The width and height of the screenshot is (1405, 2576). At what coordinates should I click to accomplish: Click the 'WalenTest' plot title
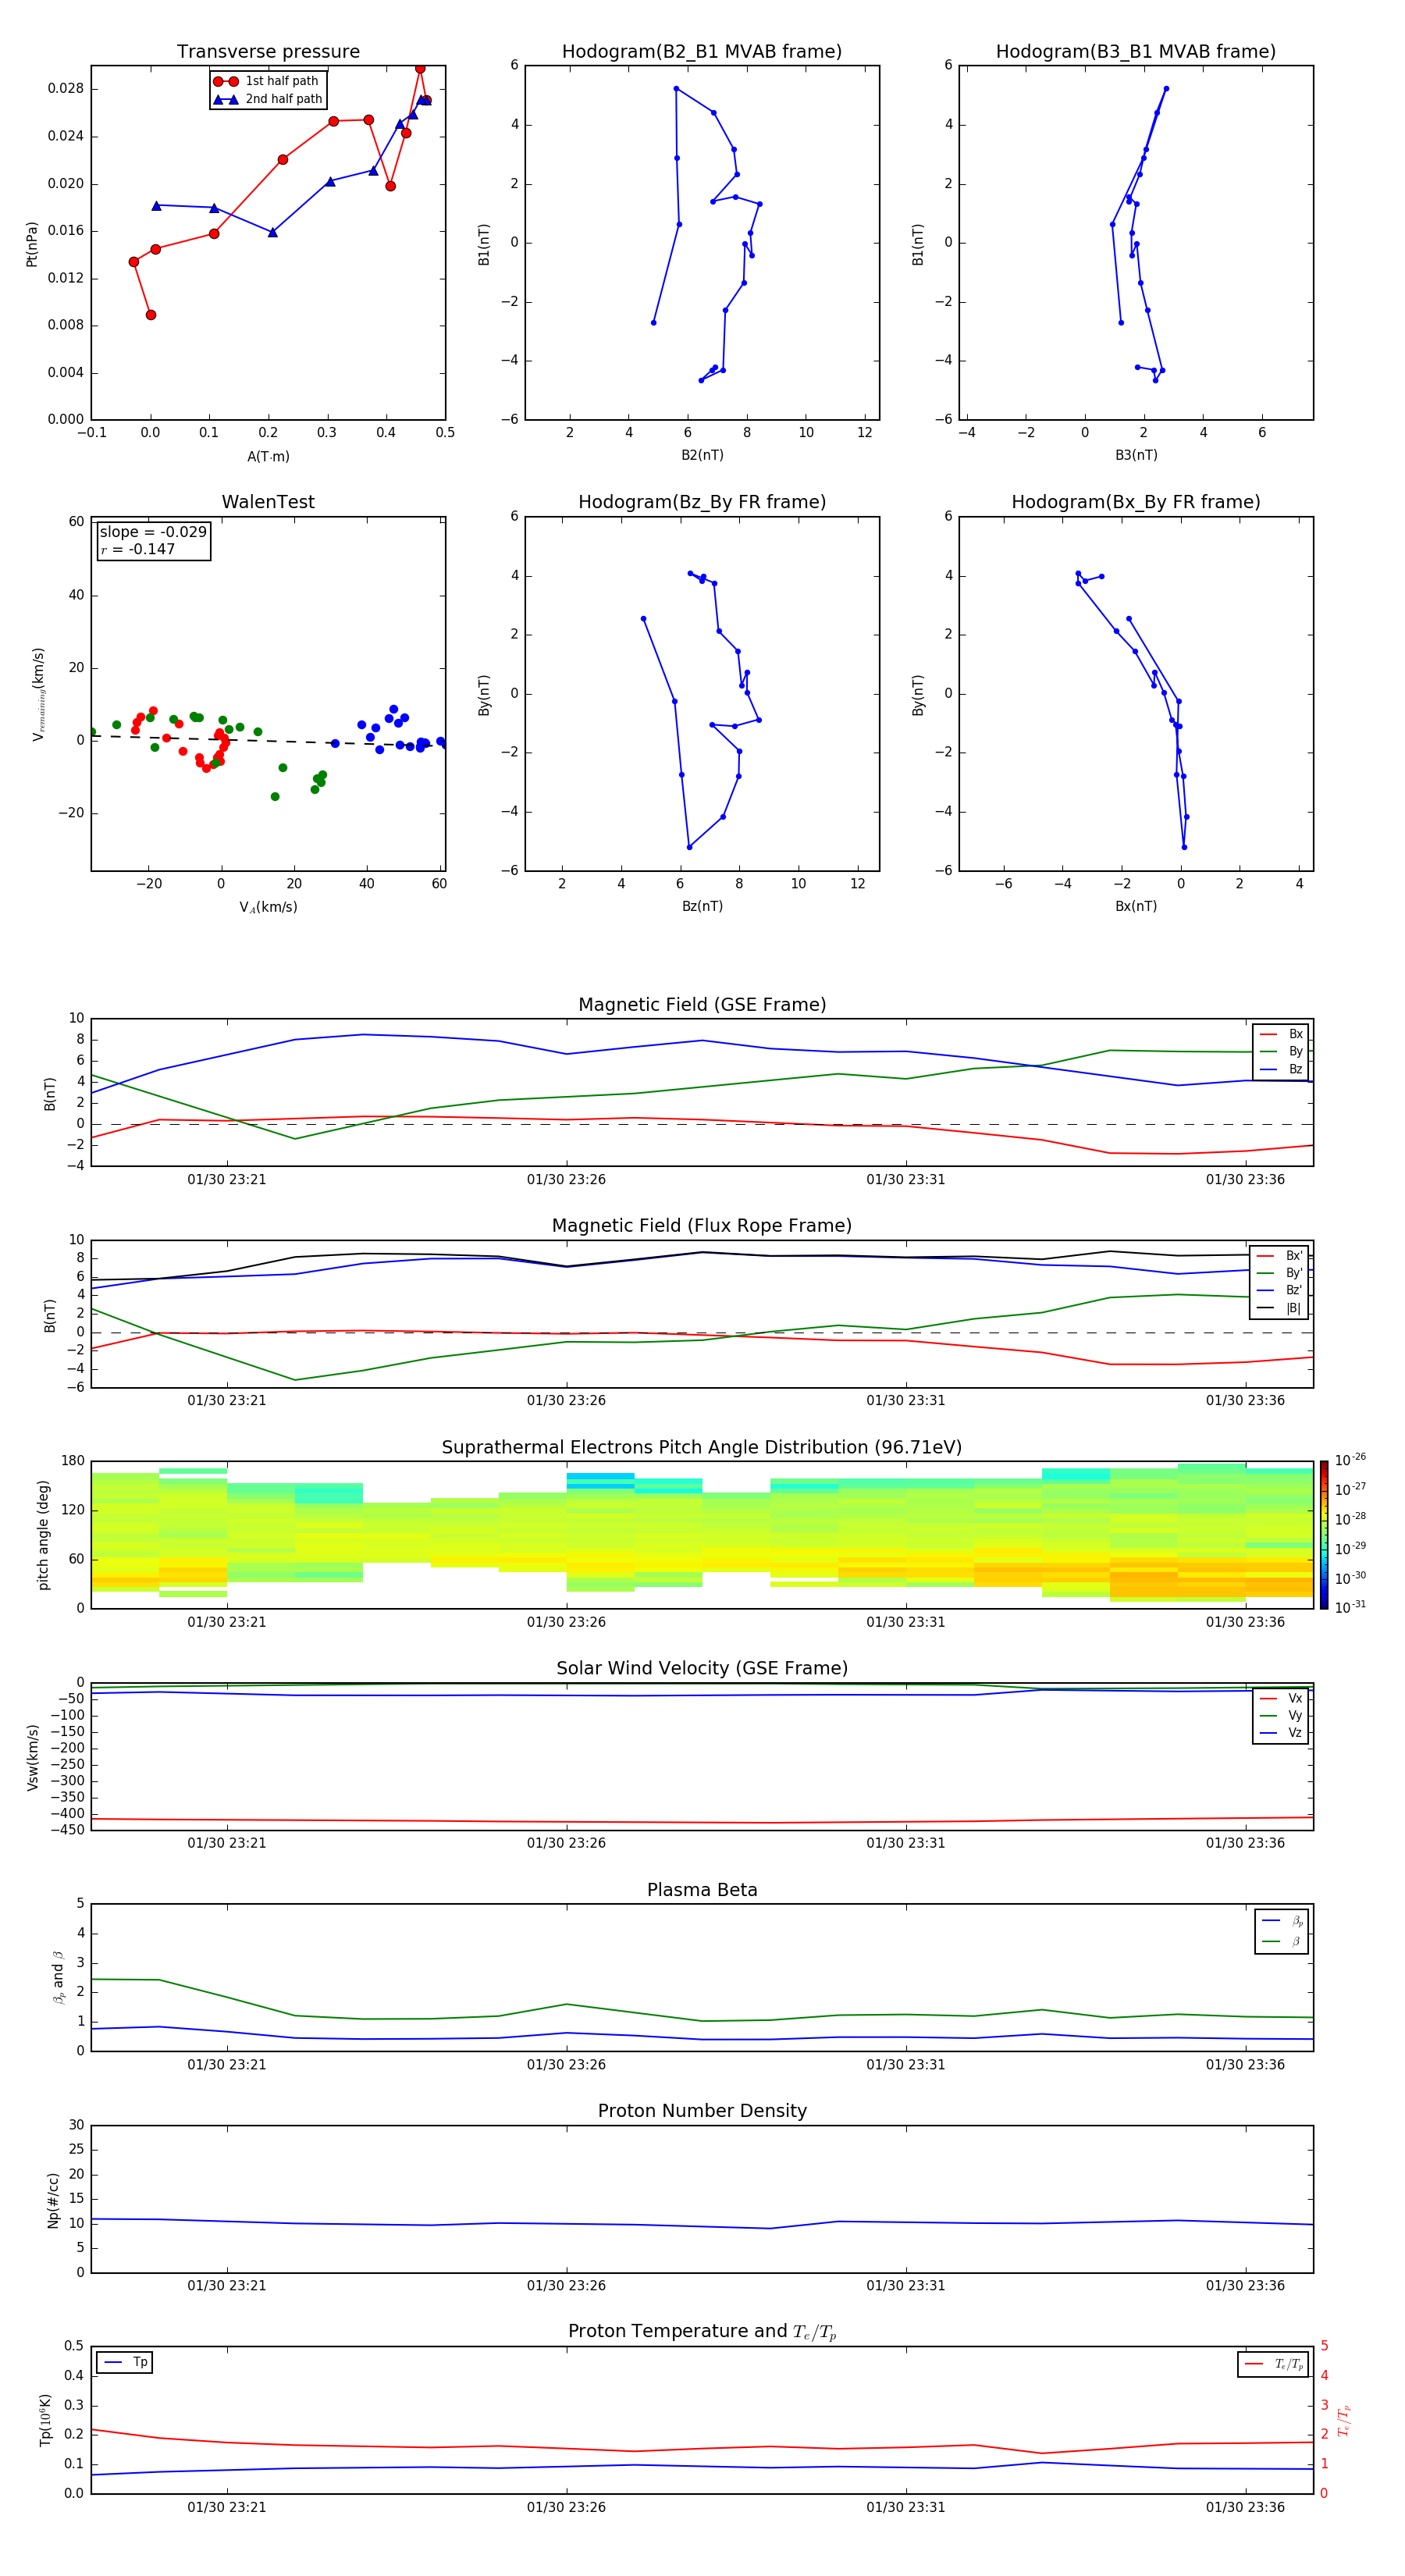(268, 502)
